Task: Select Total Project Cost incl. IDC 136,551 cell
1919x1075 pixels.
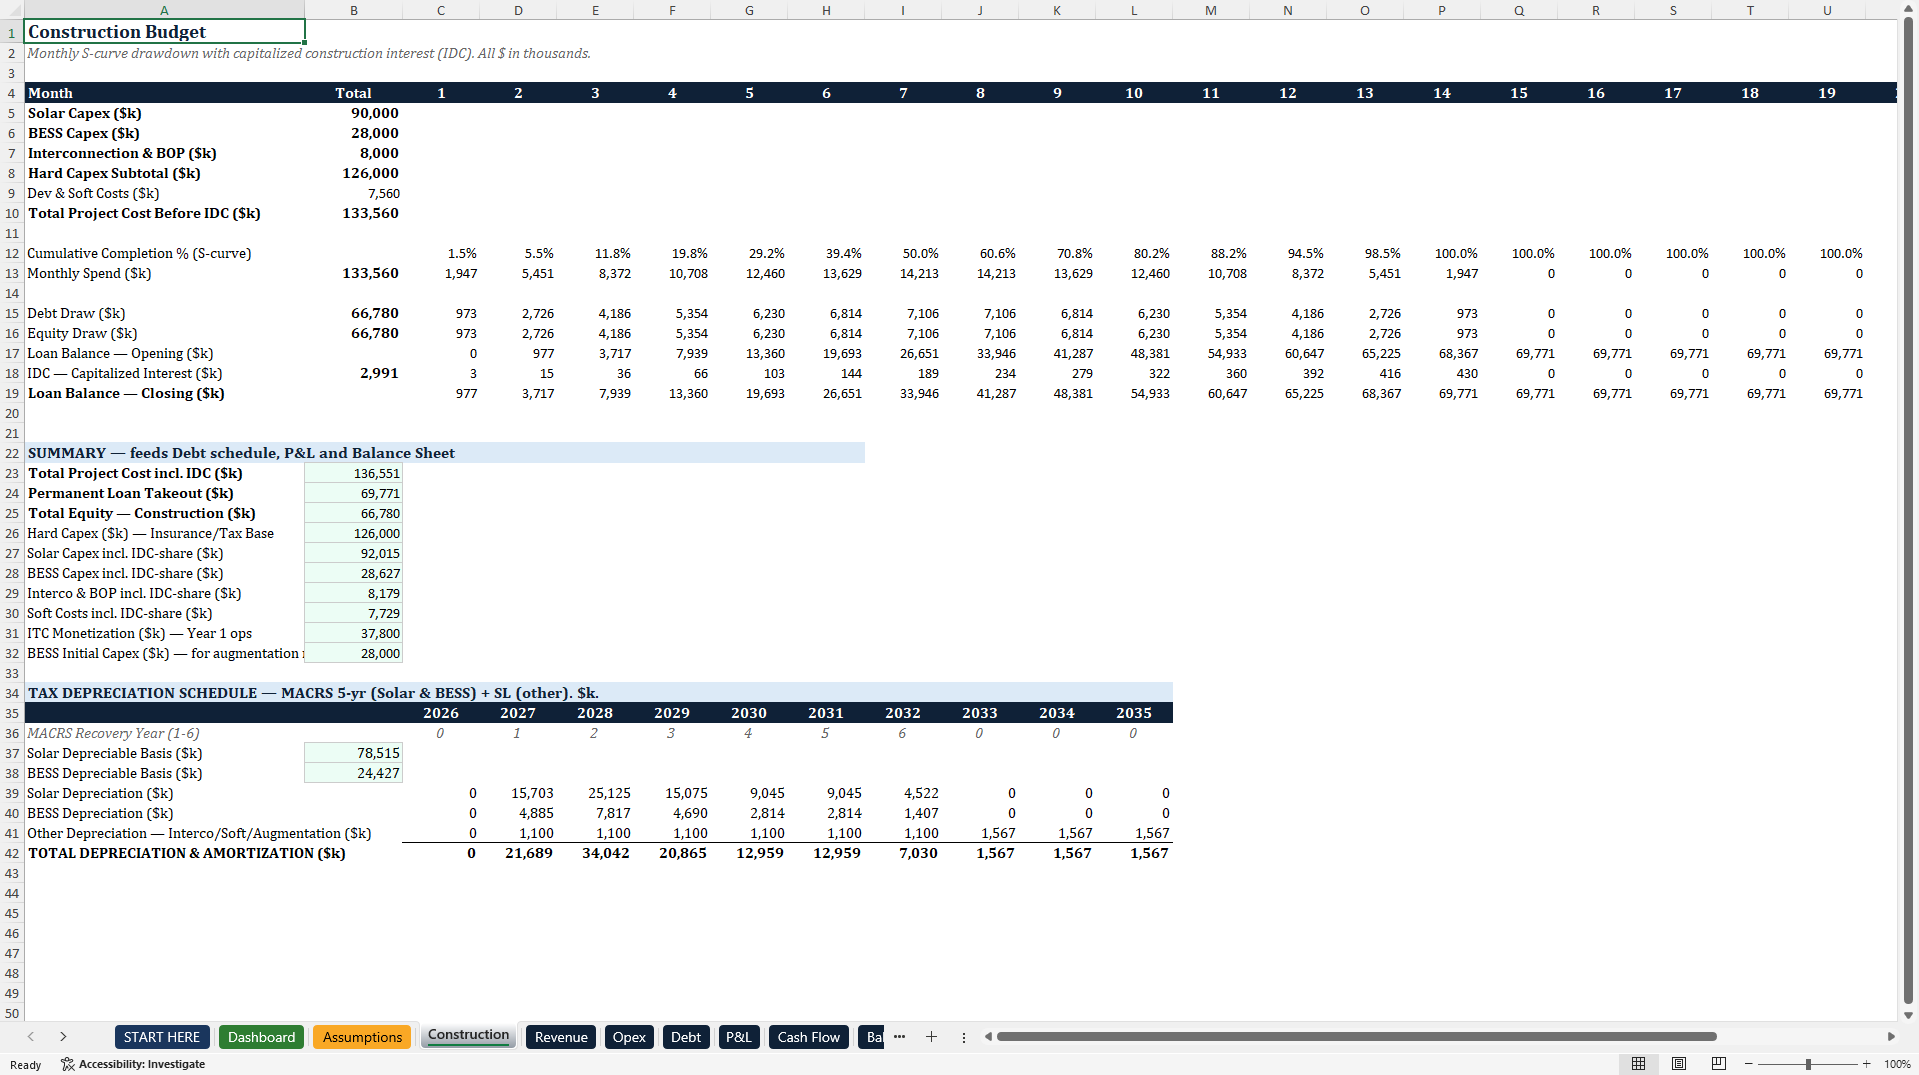Action: pyautogui.click(x=353, y=473)
